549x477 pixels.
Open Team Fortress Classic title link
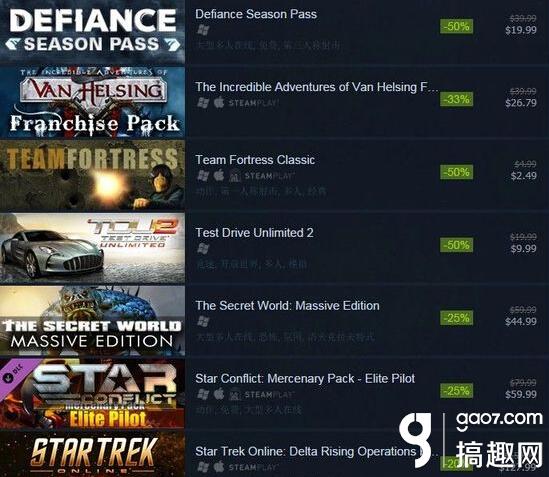255,160
